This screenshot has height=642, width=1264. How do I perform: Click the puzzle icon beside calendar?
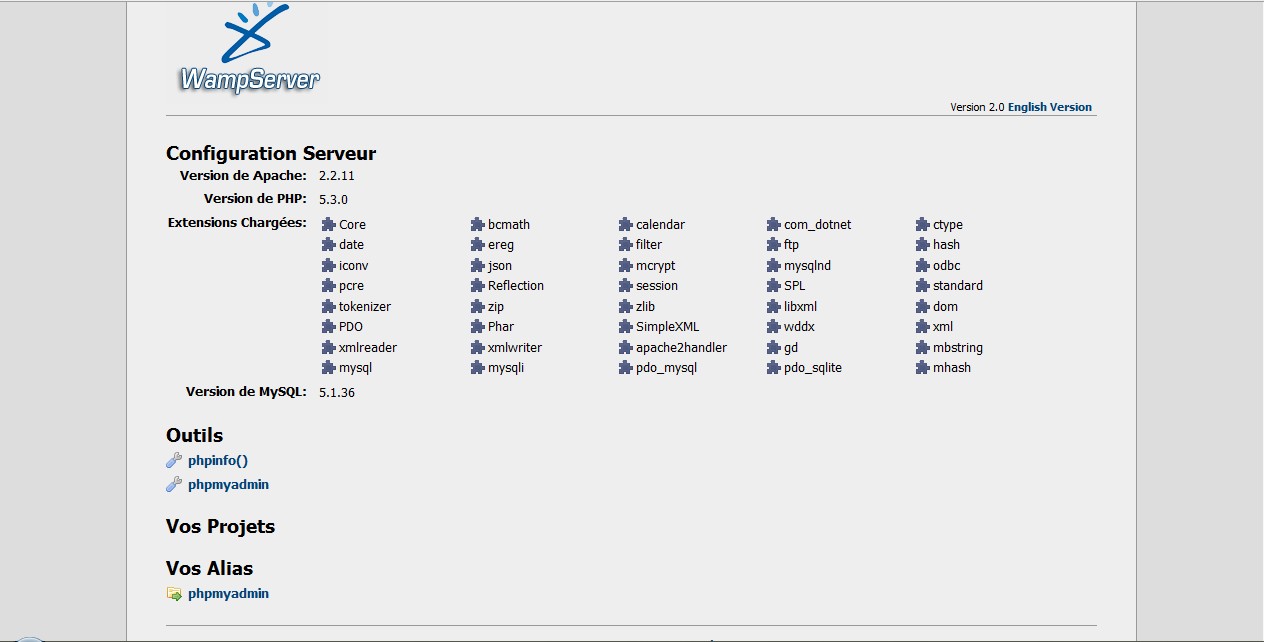(x=626, y=225)
